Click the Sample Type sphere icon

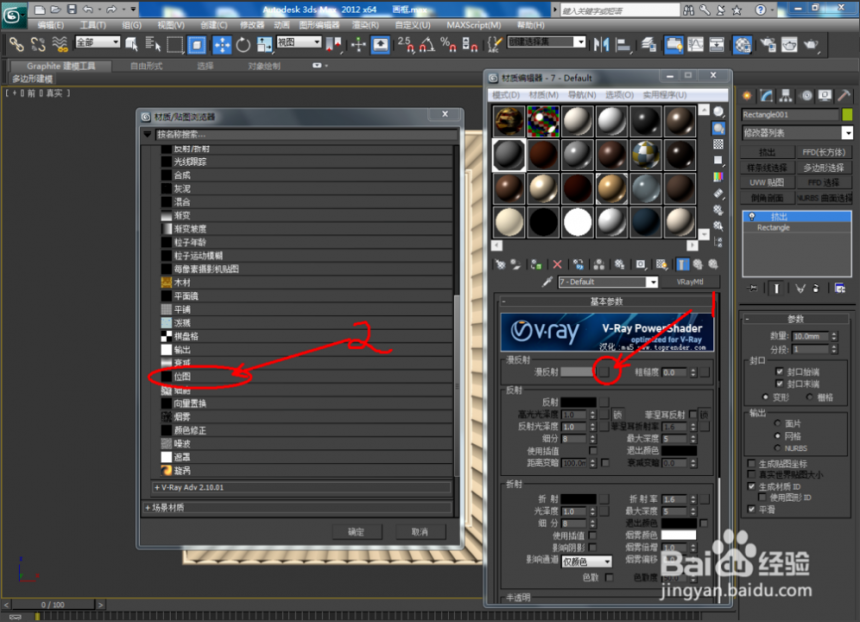(x=718, y=112)
